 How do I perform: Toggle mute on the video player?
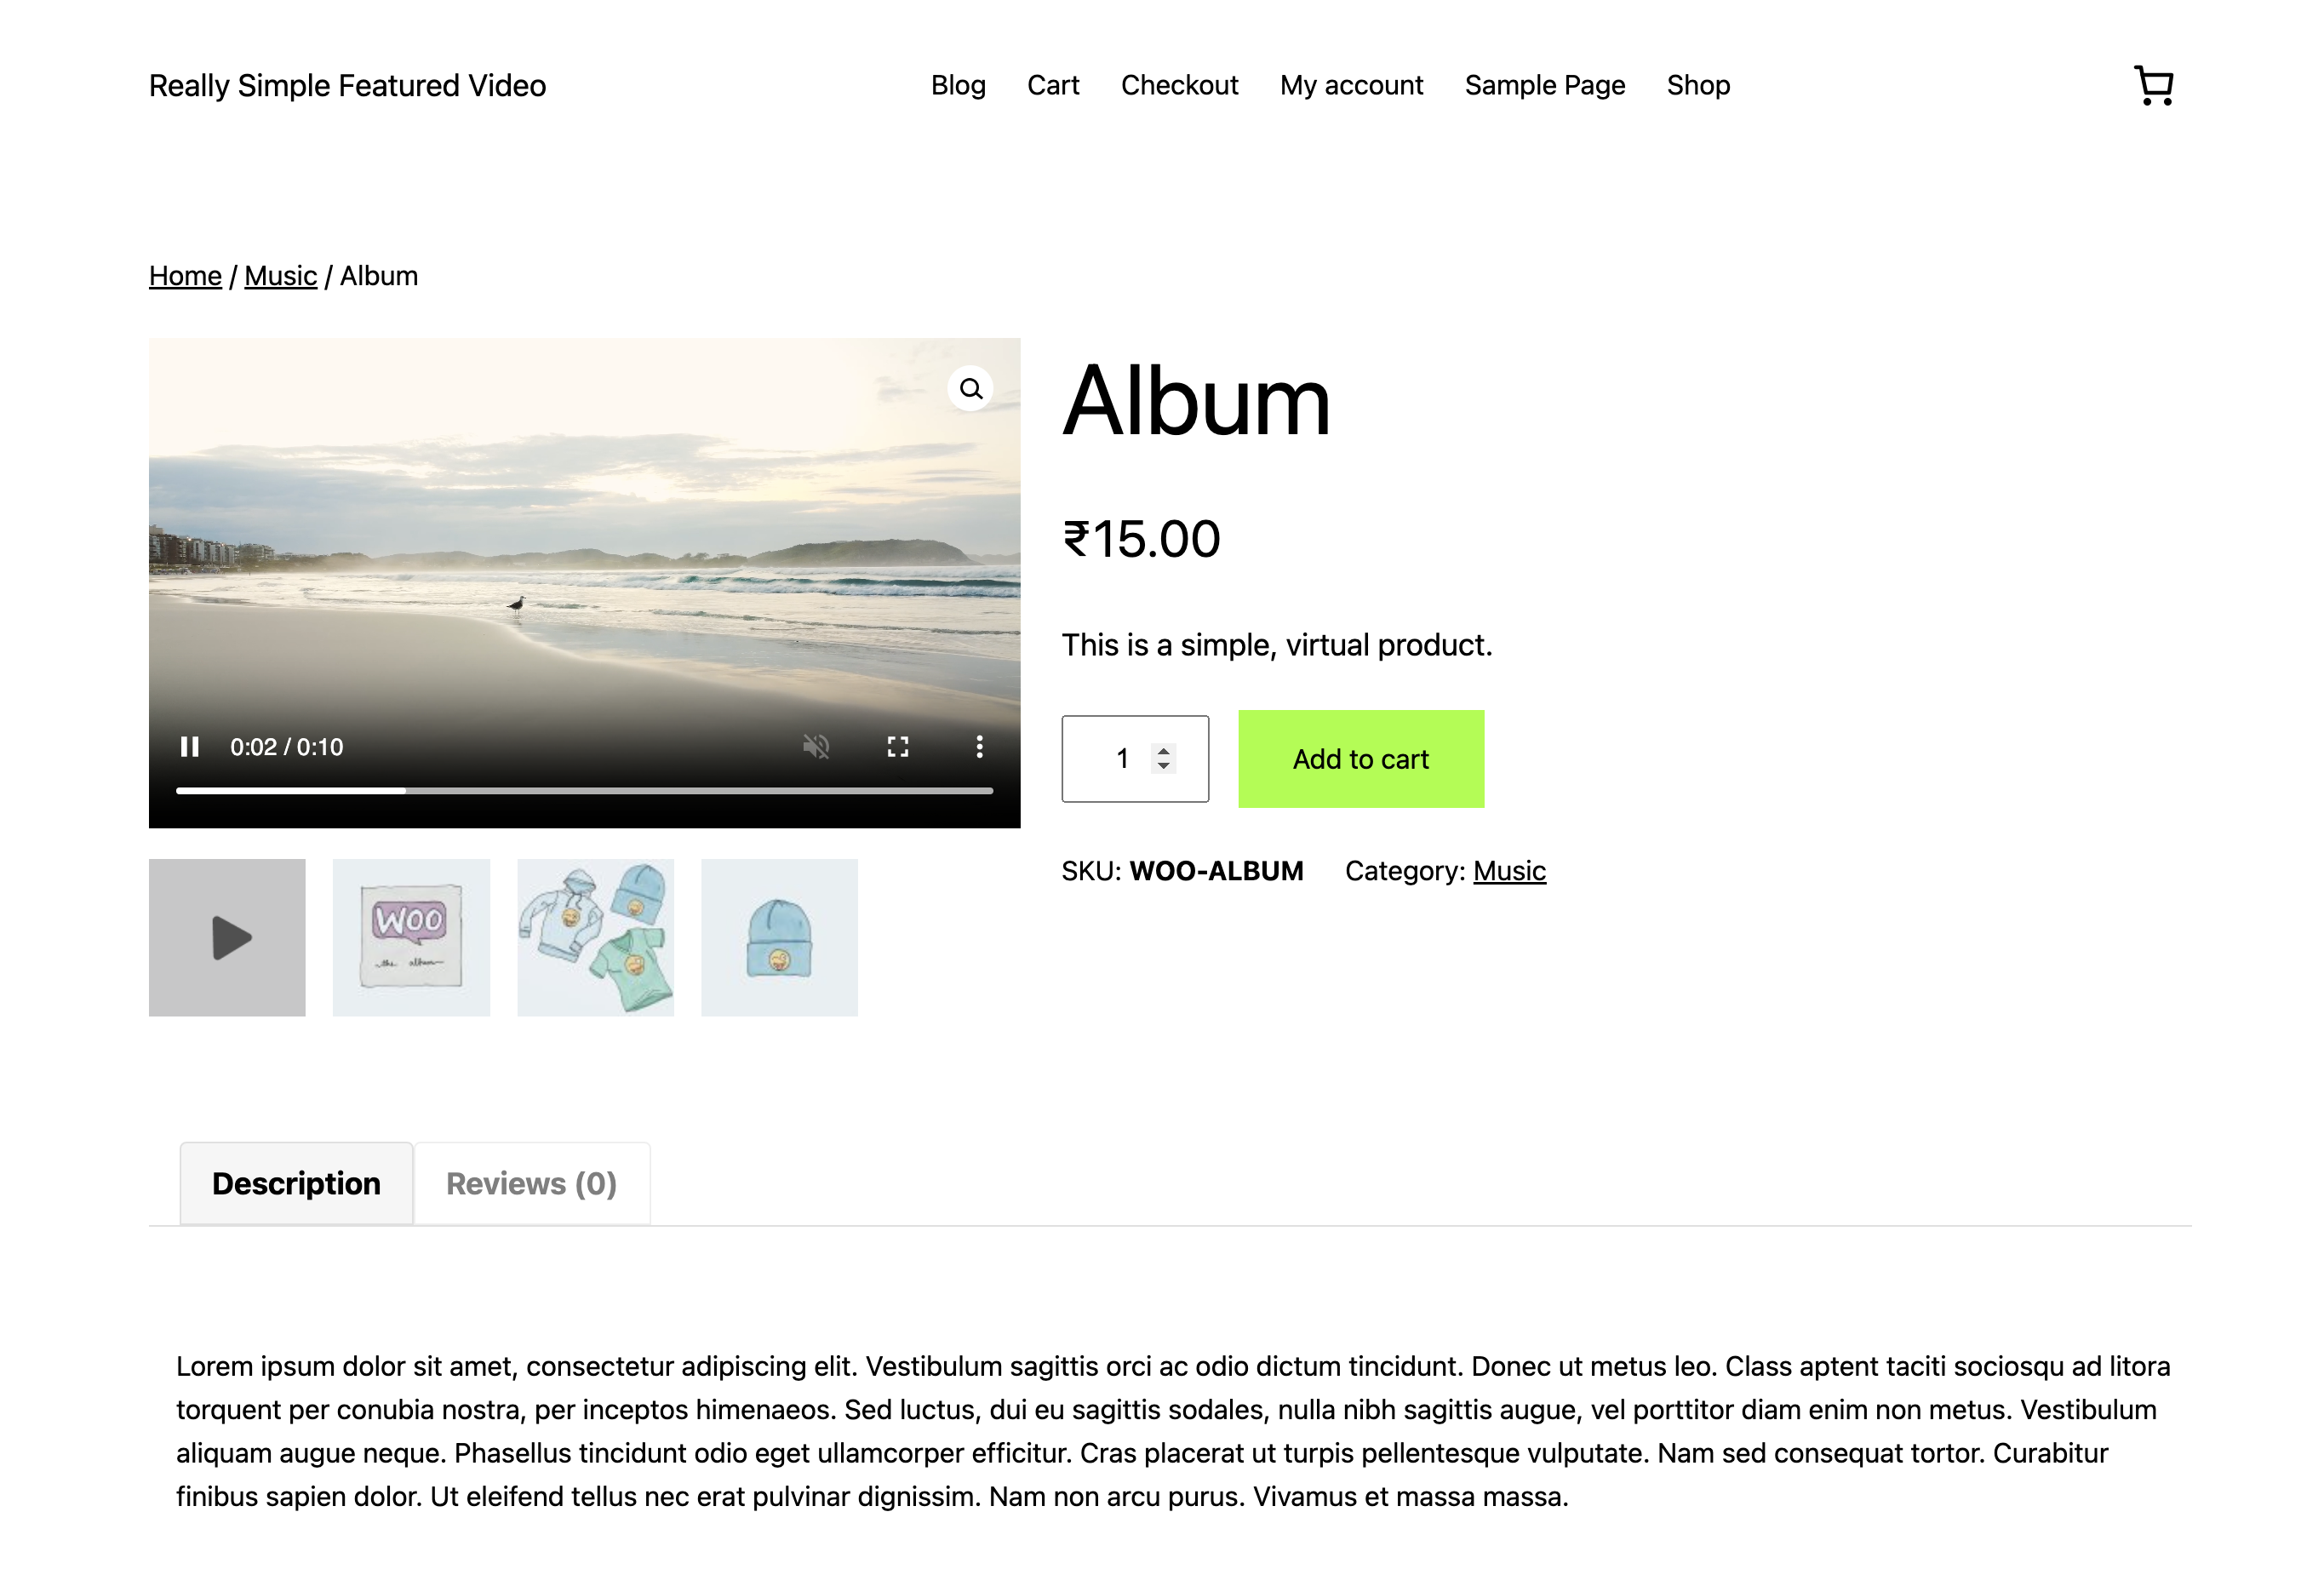[817, 744]
